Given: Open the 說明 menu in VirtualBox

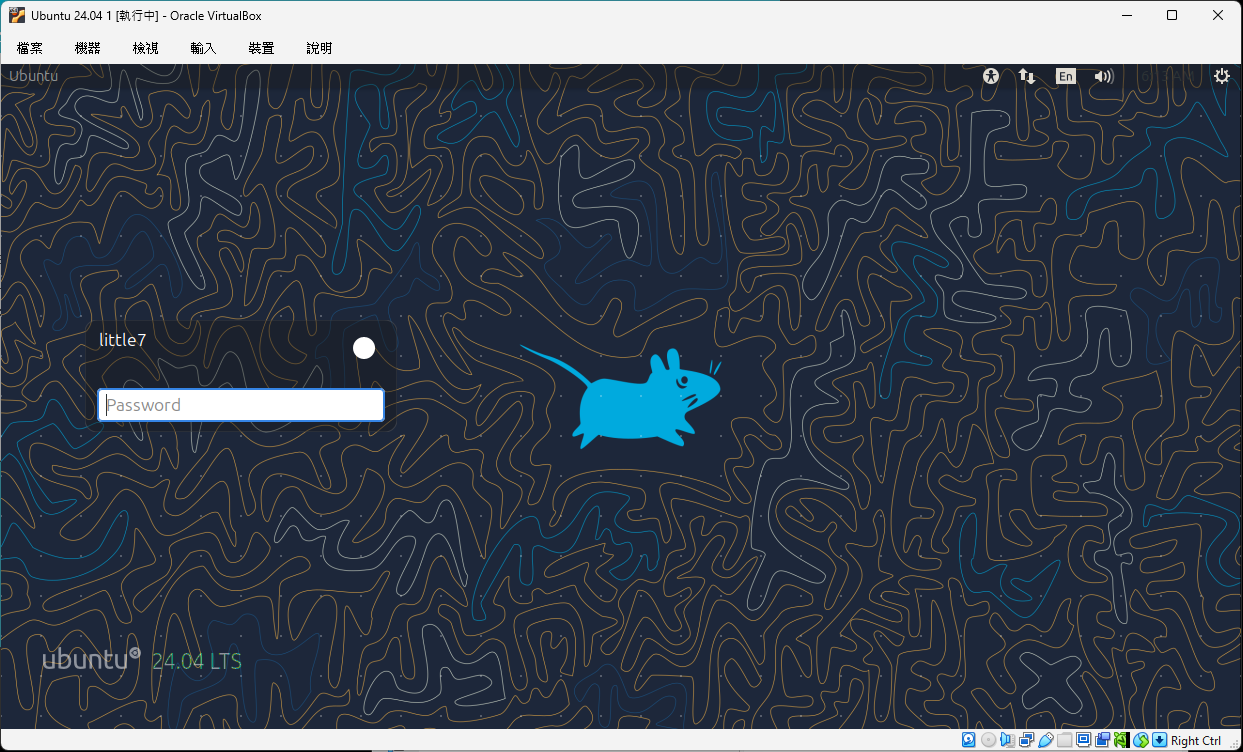Looking at the screenshot, I should (319, 48).
